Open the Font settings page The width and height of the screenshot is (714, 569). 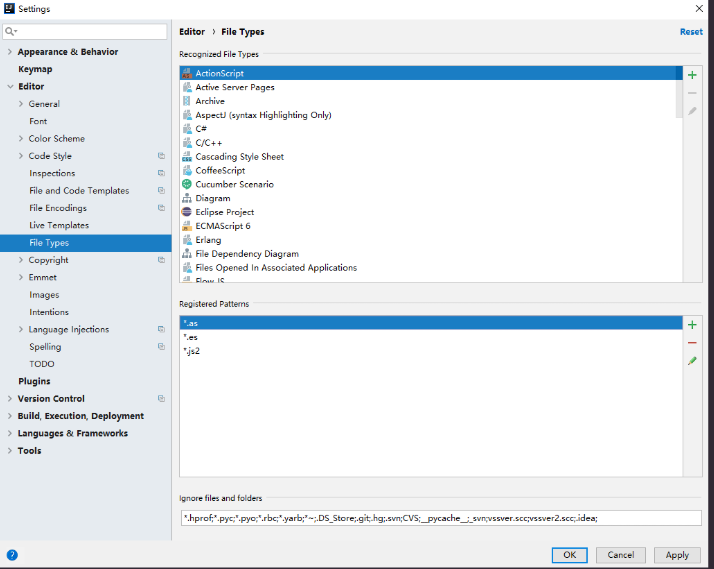coord(38,121)
